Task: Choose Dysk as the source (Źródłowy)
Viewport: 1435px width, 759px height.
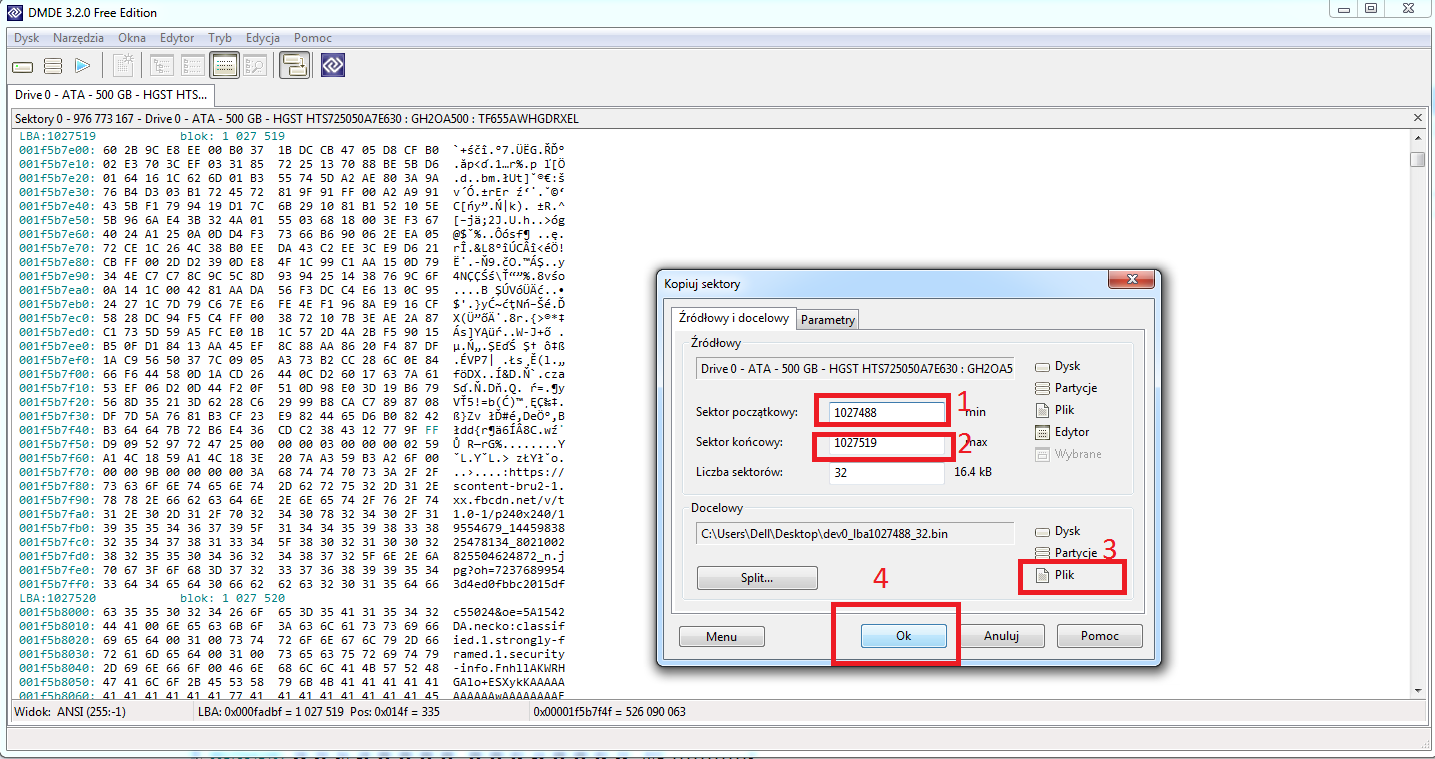Action: click(x=1058, y=366)
